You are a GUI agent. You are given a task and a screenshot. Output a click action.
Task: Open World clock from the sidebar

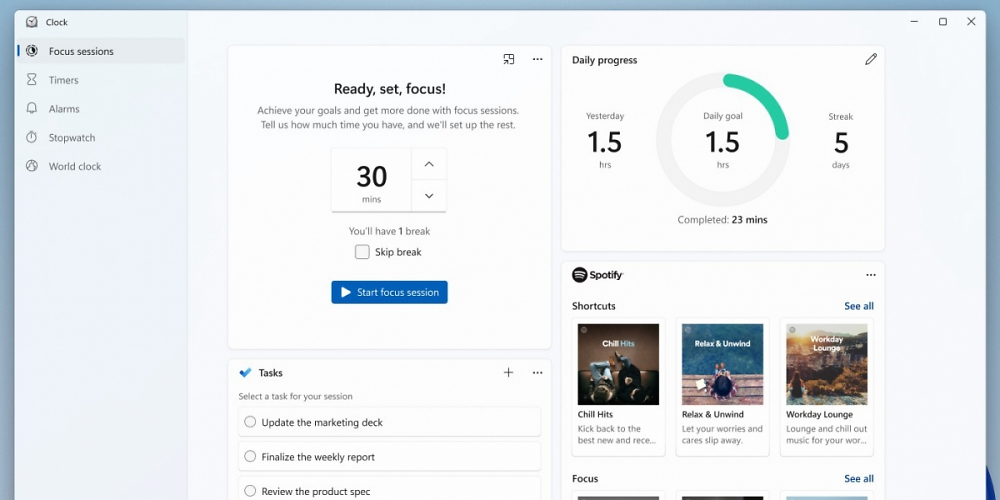[x=101, y=166]
